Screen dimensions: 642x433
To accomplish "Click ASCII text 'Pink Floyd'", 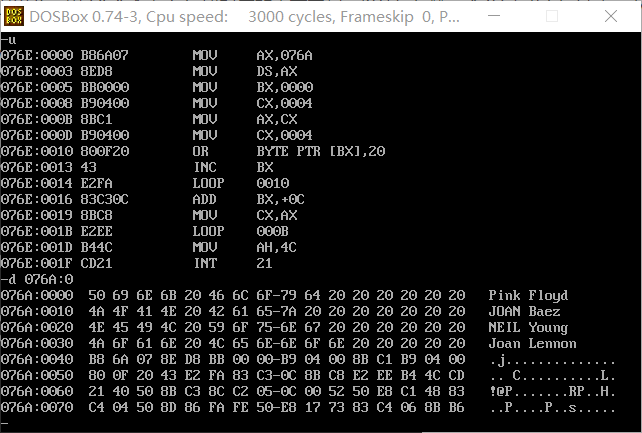I will pyautogui.click(x=528, y=295).
